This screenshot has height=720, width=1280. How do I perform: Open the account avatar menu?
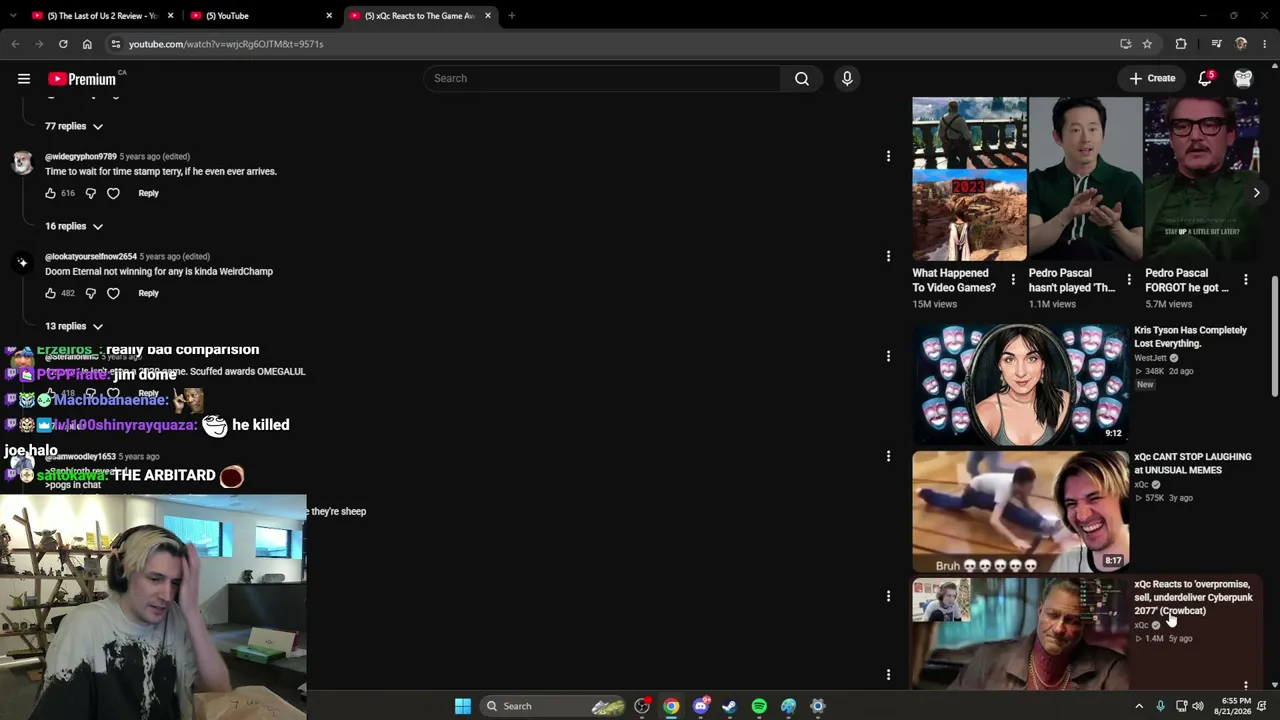click(x=1243, y=78)
